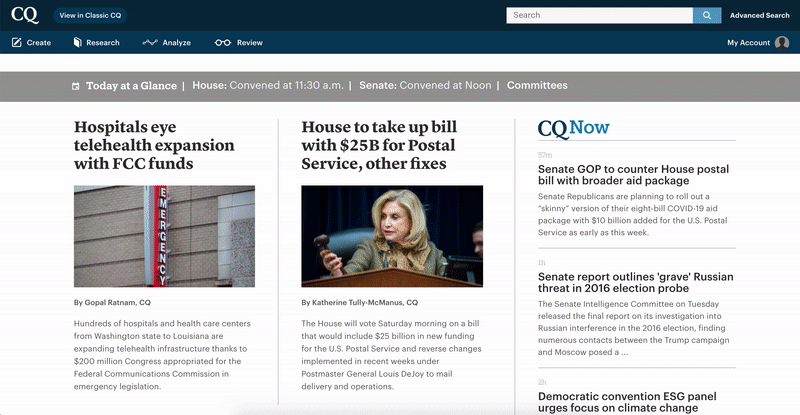Click the hospitals telehealth summary paragraph
Viewport: 800px width, 415px height.
coord(162,355)
